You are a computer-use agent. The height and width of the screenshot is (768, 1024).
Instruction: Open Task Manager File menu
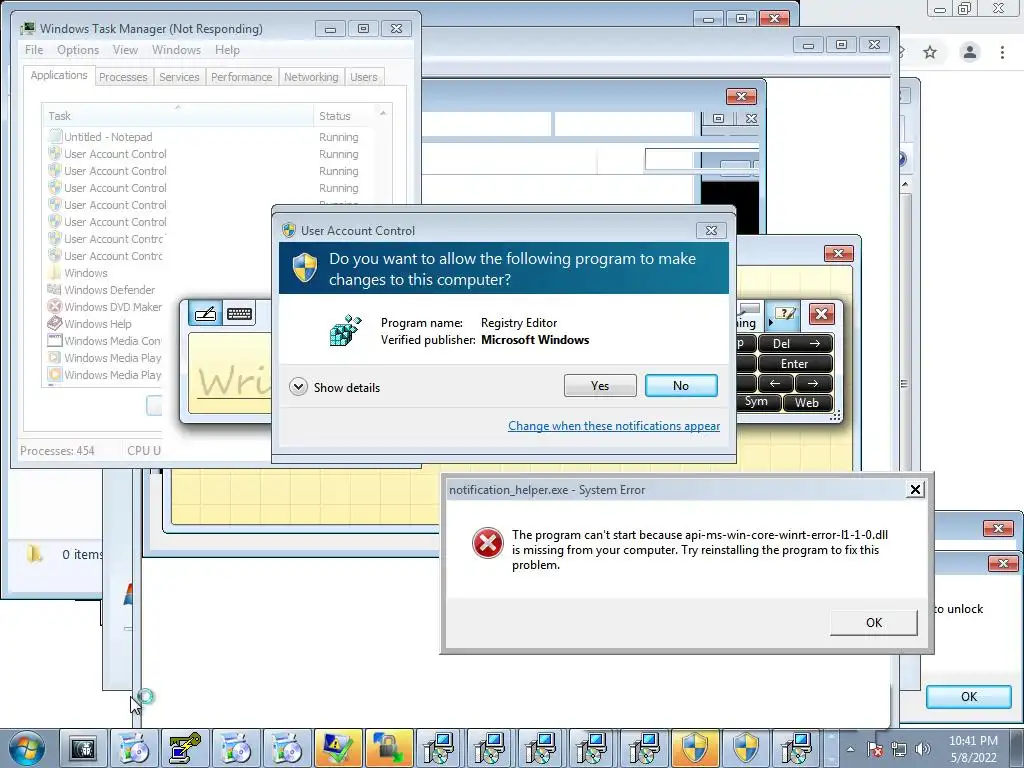tap(34, 50)
